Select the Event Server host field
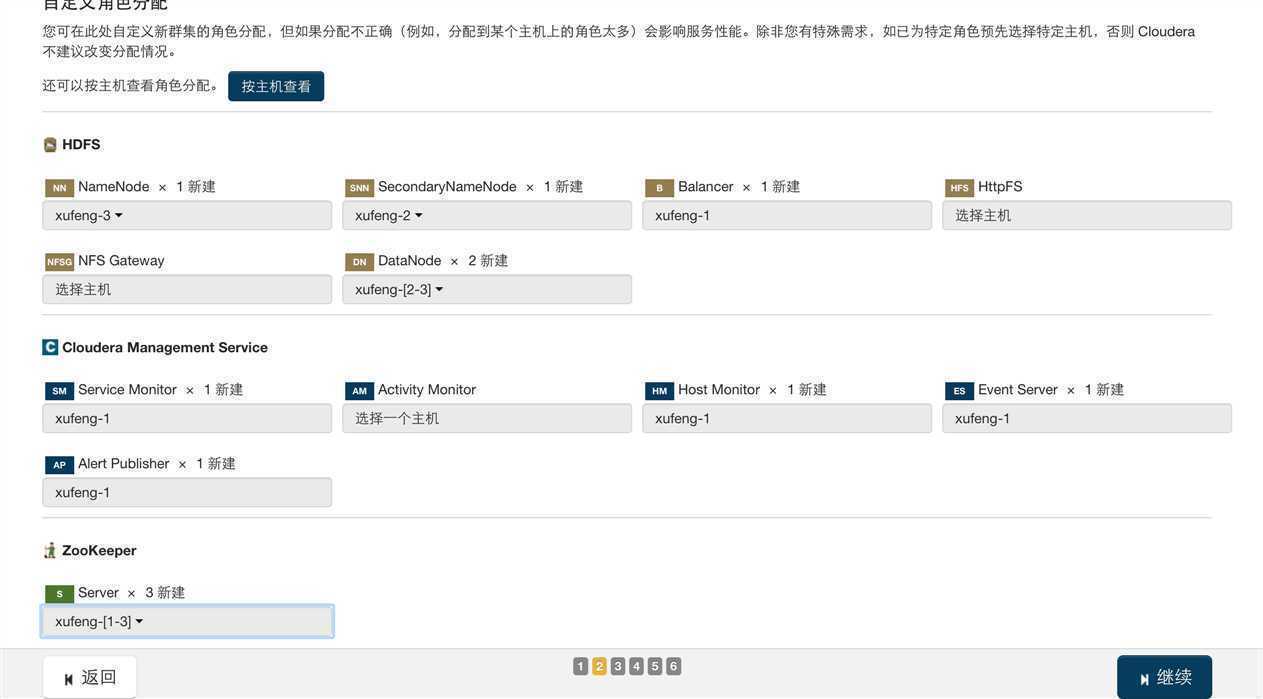 click(1087, 418)
